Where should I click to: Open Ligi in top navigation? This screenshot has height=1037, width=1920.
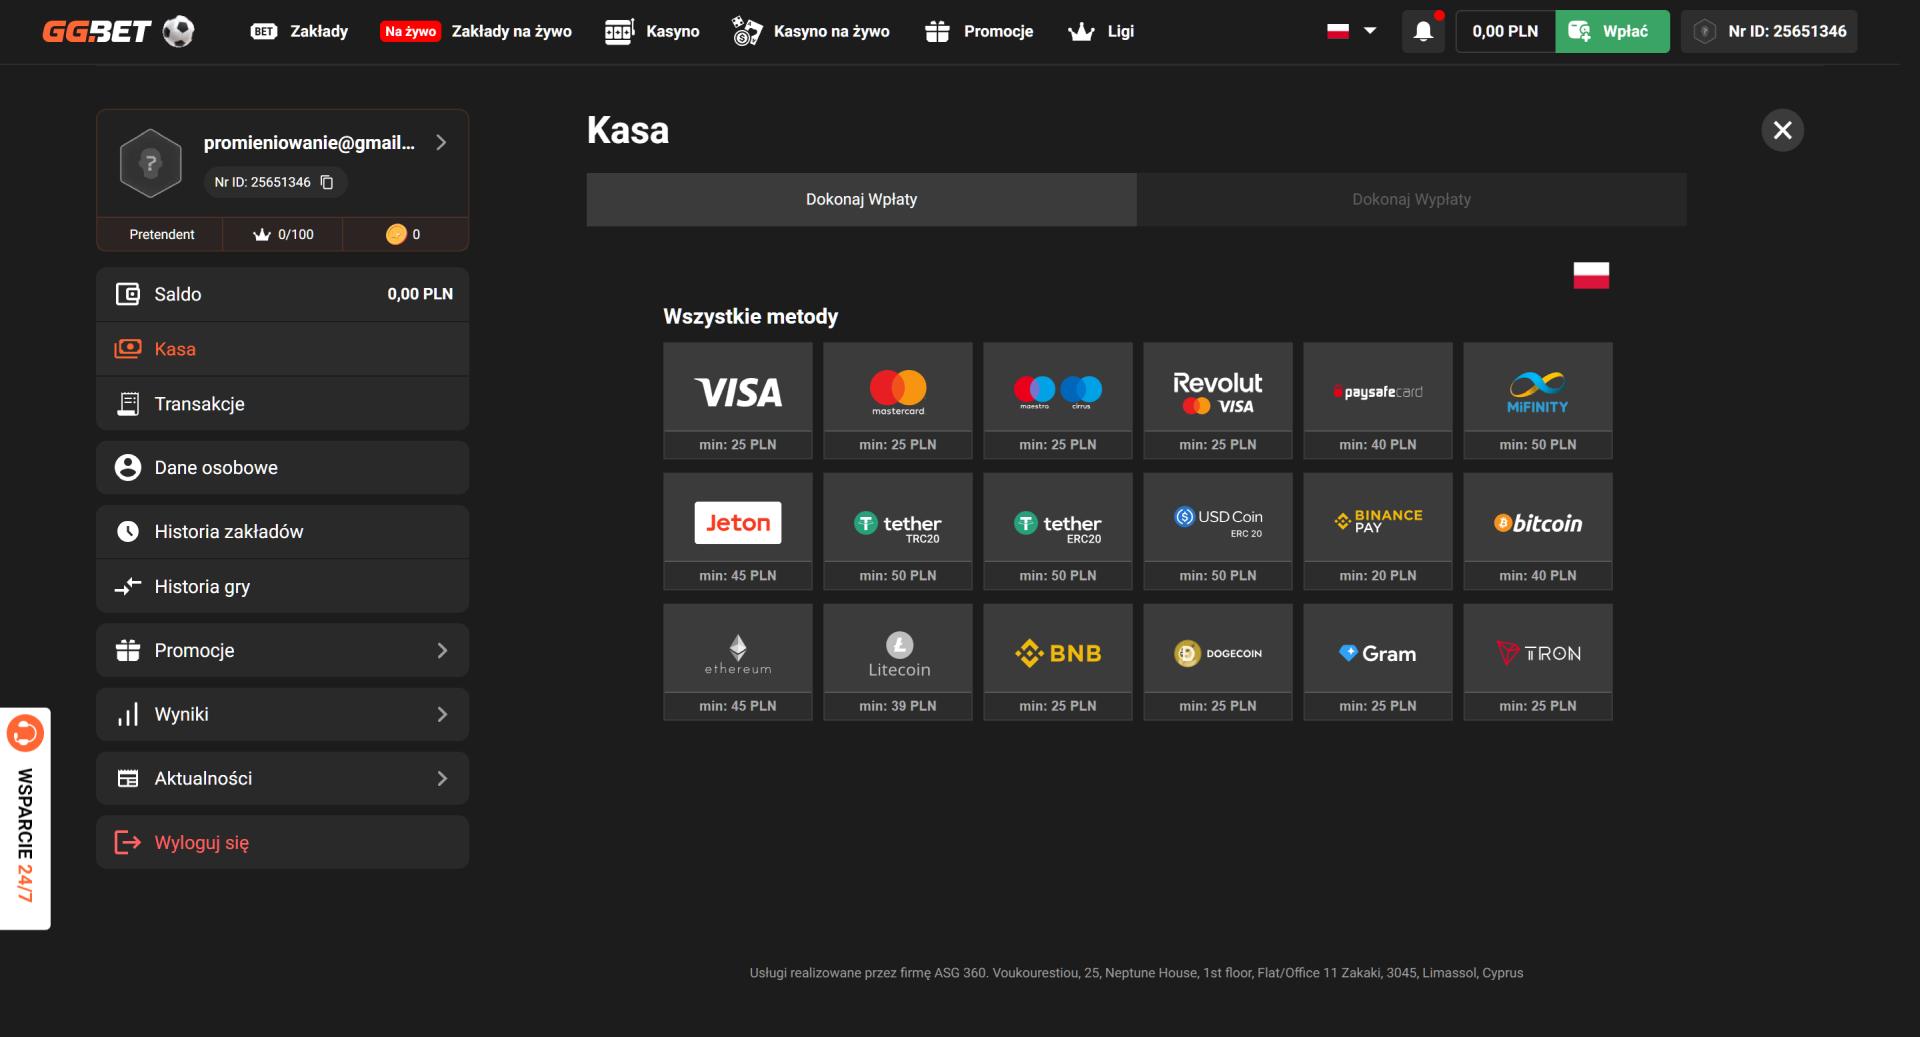(x=1101, y=31)
